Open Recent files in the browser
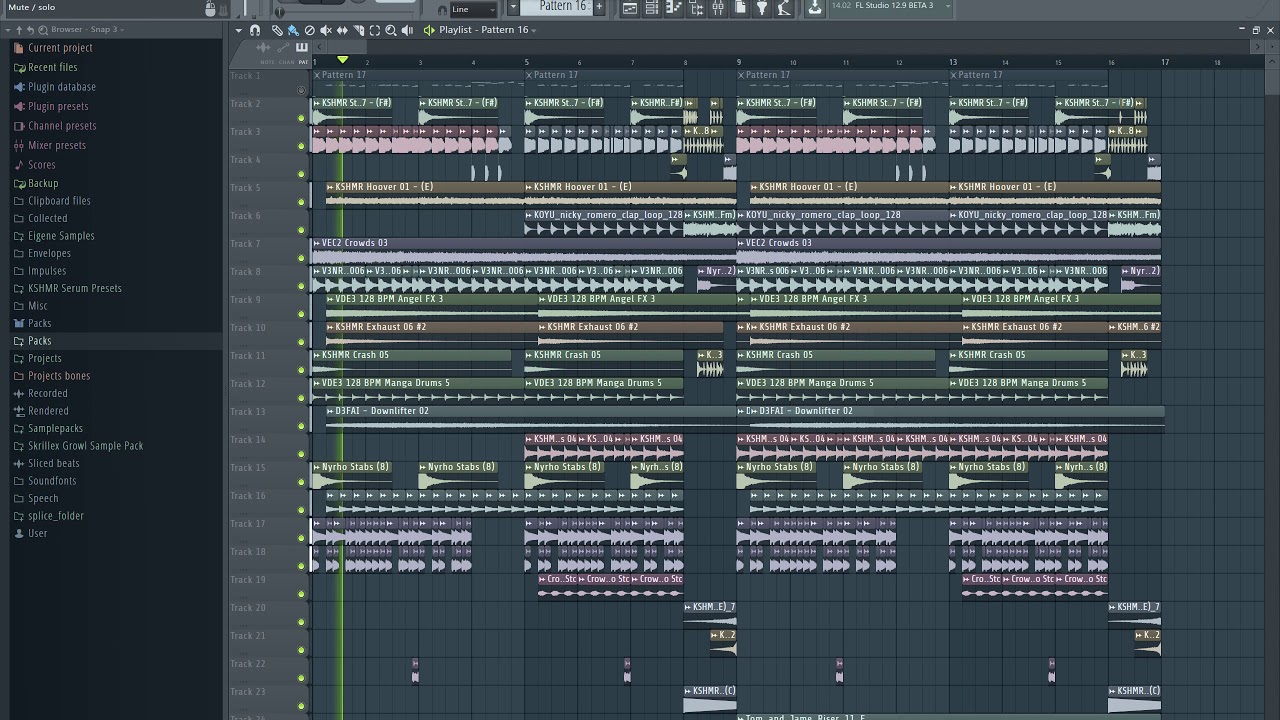The width and height of the screenshot is (1280, 720). (52, 67)
